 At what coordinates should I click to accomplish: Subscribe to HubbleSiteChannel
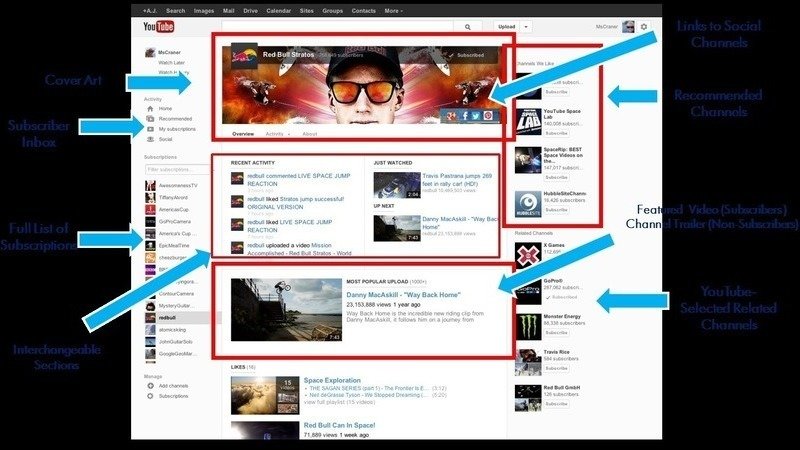click(556, 210)
